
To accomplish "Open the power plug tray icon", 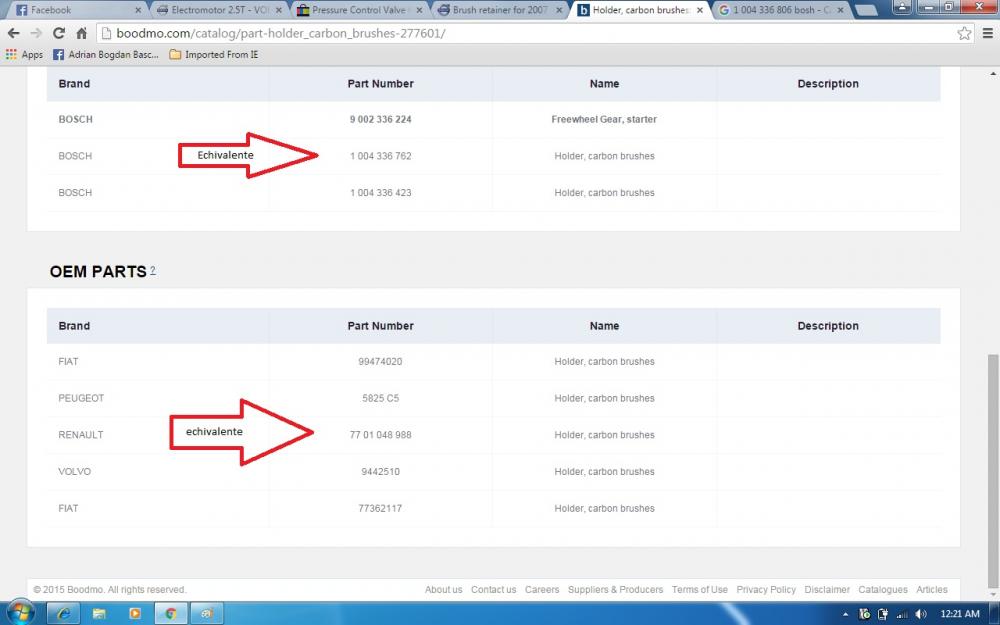I will pyautogui.click(x=883, y=614).
